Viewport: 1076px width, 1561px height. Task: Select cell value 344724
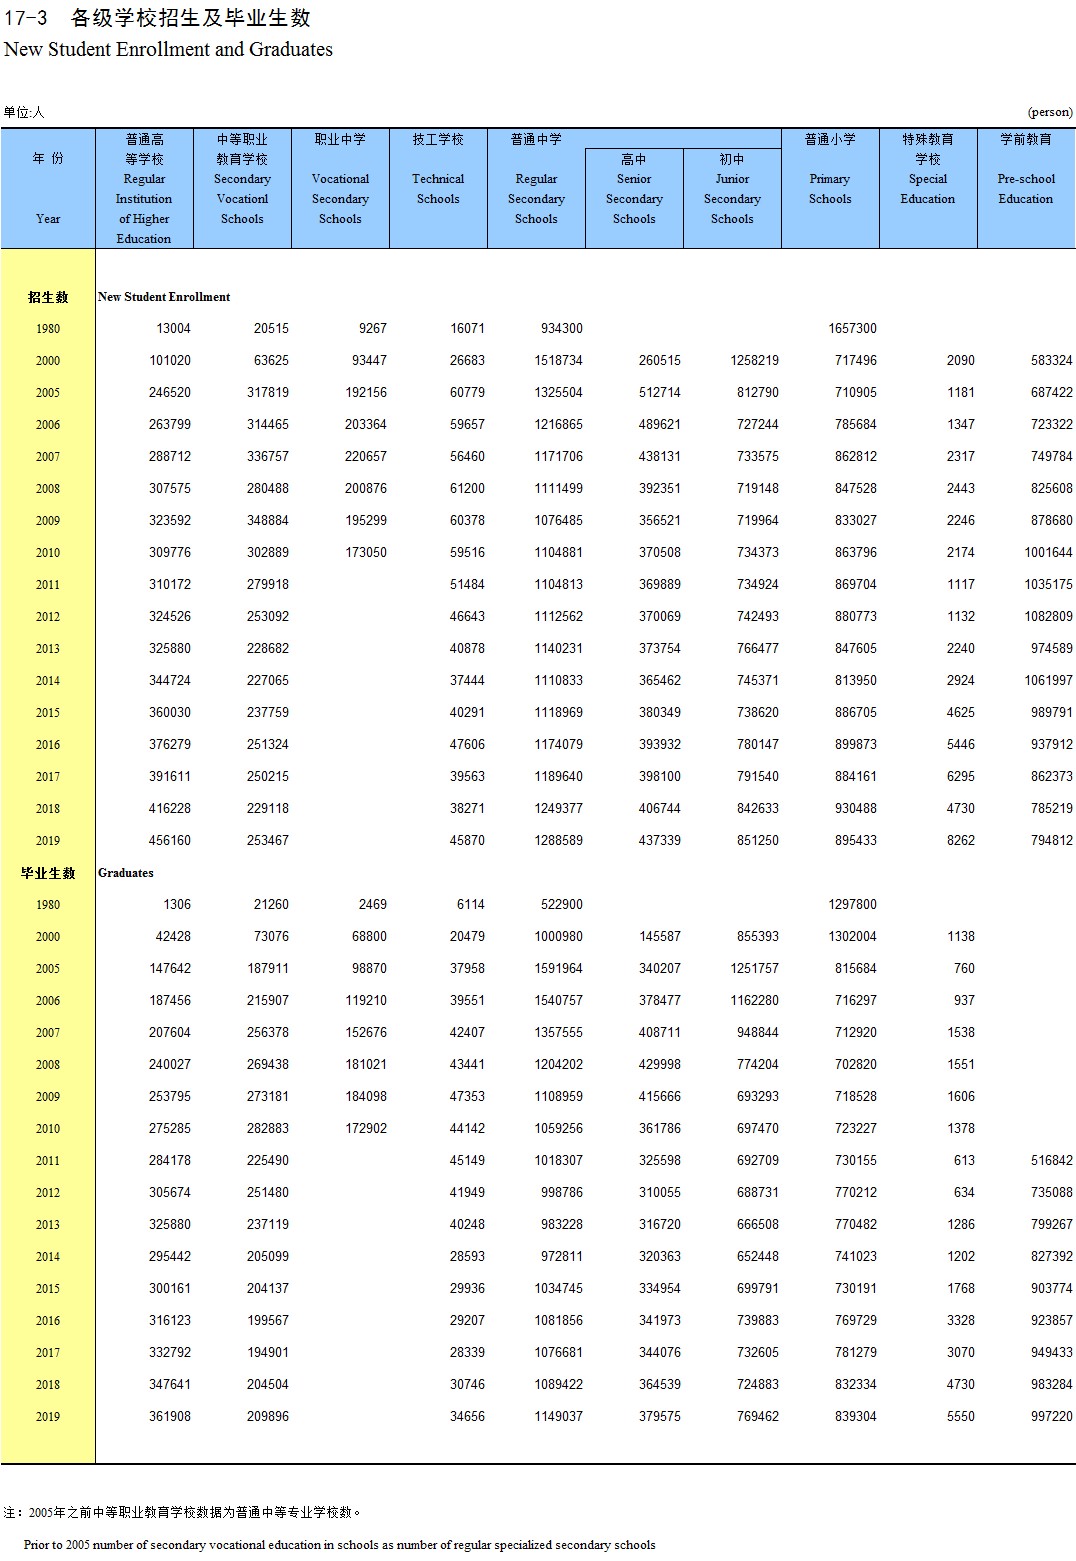[170, 681]
